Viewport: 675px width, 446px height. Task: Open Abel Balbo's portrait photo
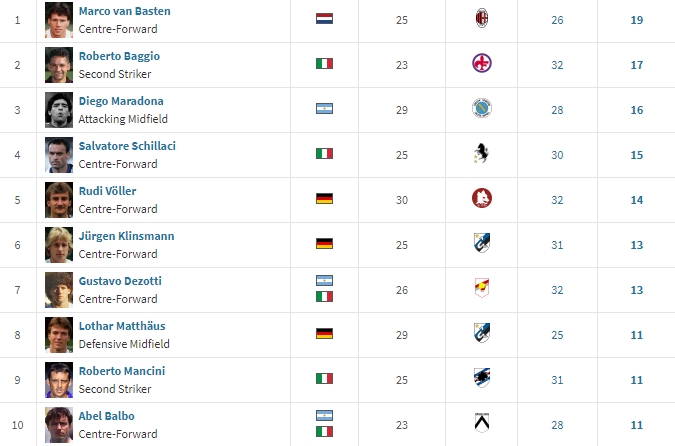59,425
